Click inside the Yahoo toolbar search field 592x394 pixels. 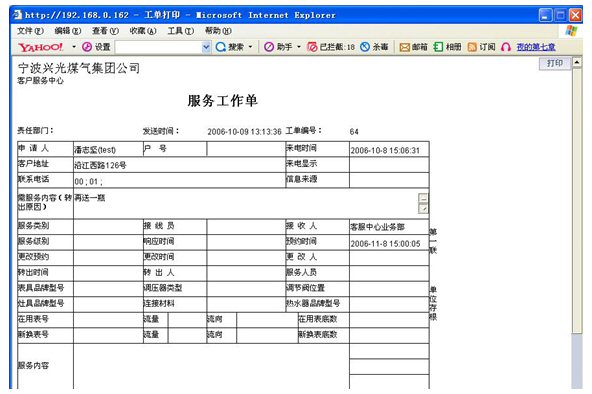(159, 47)
